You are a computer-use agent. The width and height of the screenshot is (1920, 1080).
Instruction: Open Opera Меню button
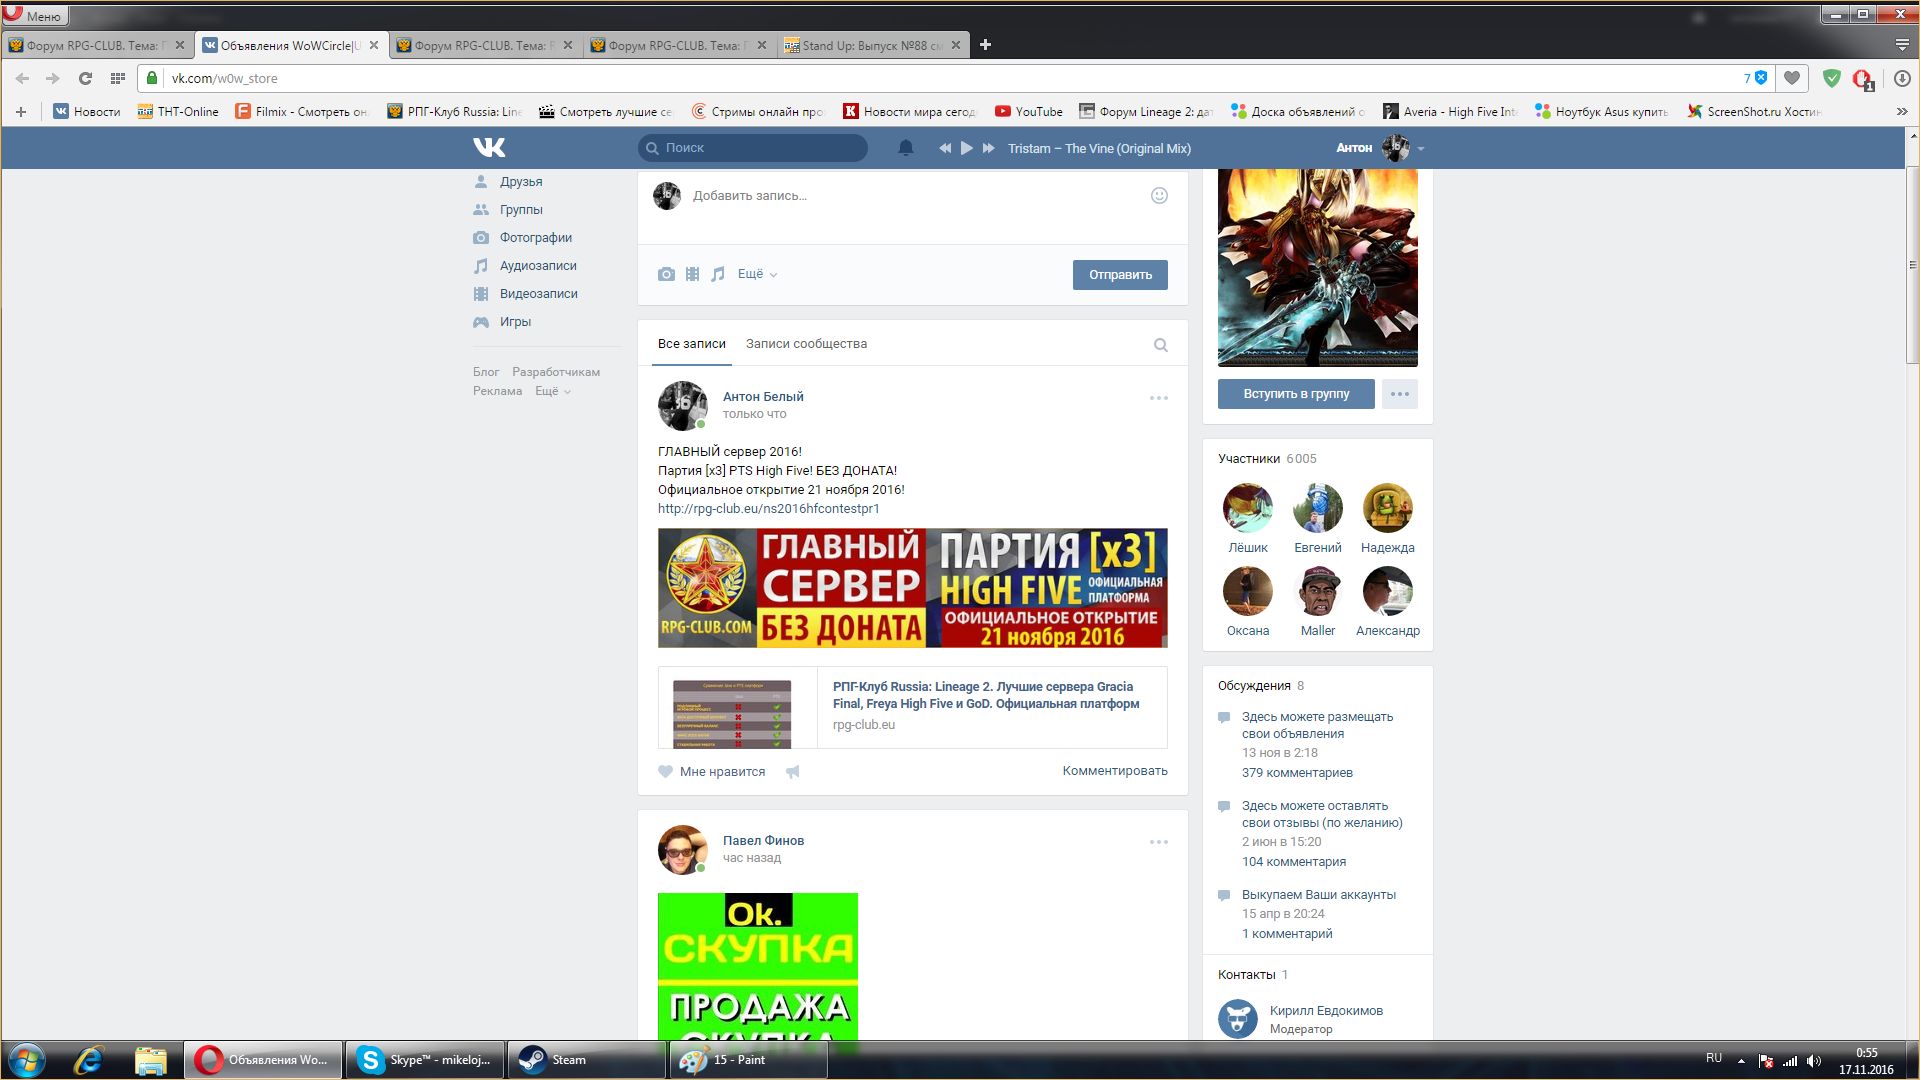(34, 15)
